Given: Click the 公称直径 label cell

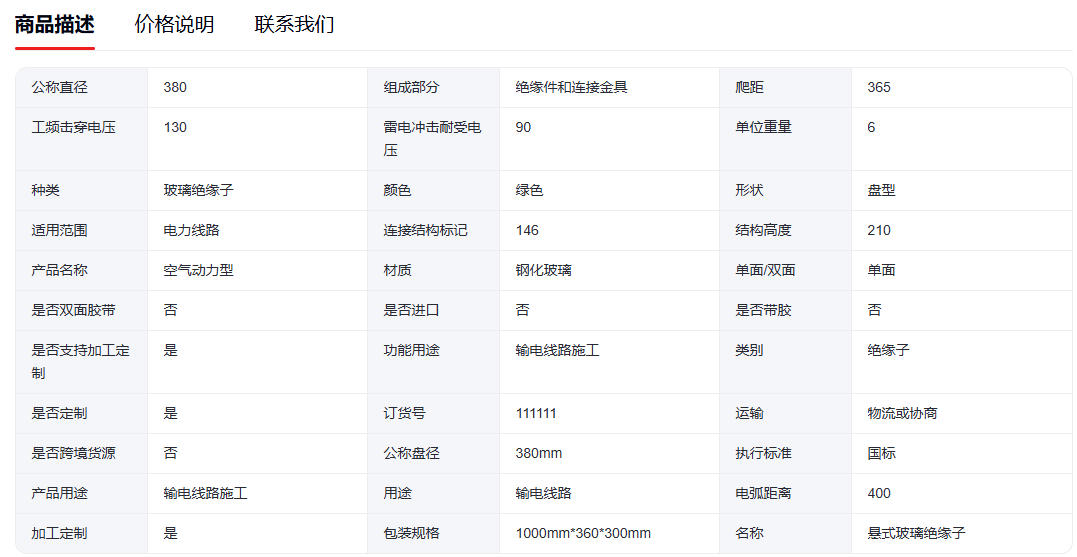Looking at the screenshot, I should (x=60, y=87).
